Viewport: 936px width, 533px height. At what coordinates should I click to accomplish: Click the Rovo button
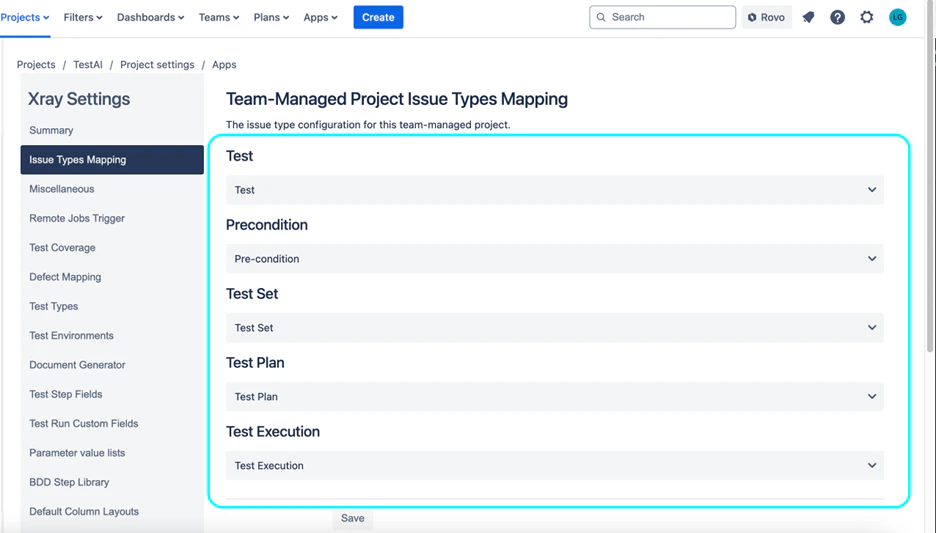point(766,17)
